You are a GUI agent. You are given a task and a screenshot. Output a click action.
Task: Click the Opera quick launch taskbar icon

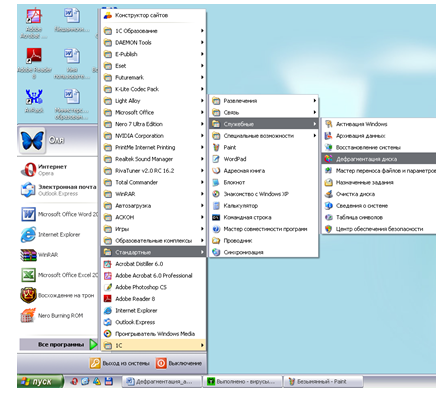click(x=74, y=381)
